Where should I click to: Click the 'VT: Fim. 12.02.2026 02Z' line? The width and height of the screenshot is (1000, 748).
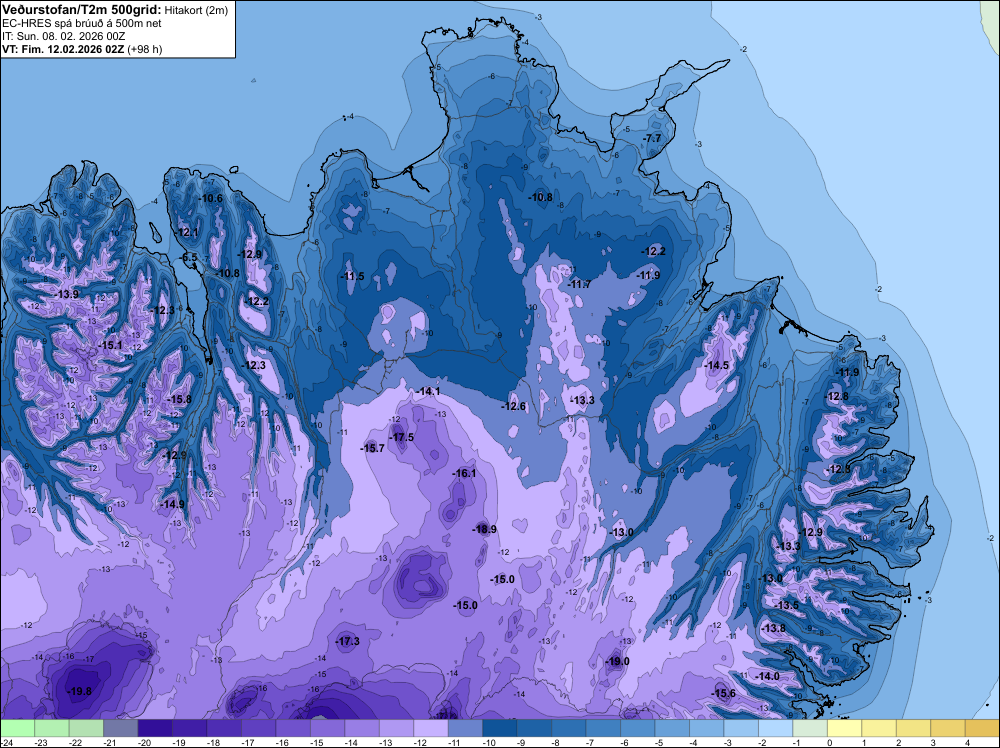click(x=64, y=49)
